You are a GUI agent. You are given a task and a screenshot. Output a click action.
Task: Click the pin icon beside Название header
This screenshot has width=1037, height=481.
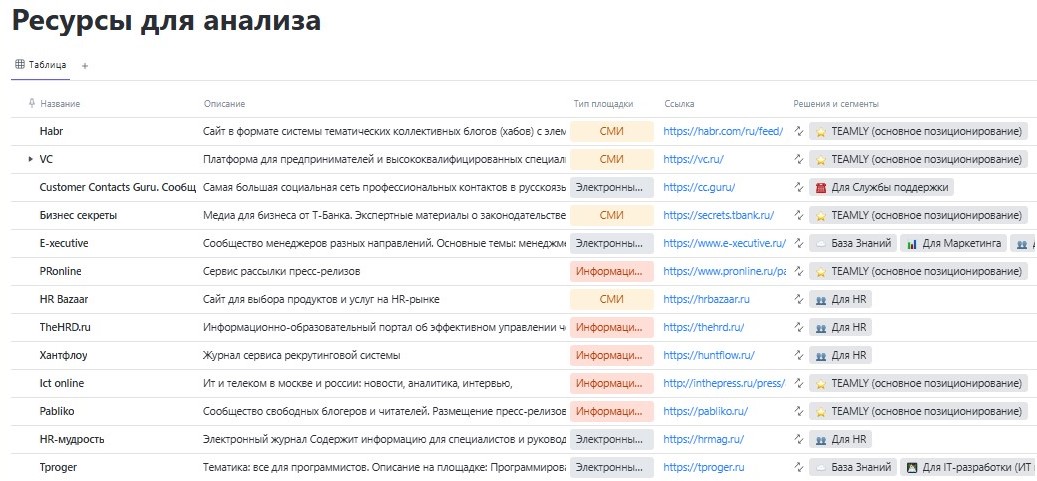point(32,104)
